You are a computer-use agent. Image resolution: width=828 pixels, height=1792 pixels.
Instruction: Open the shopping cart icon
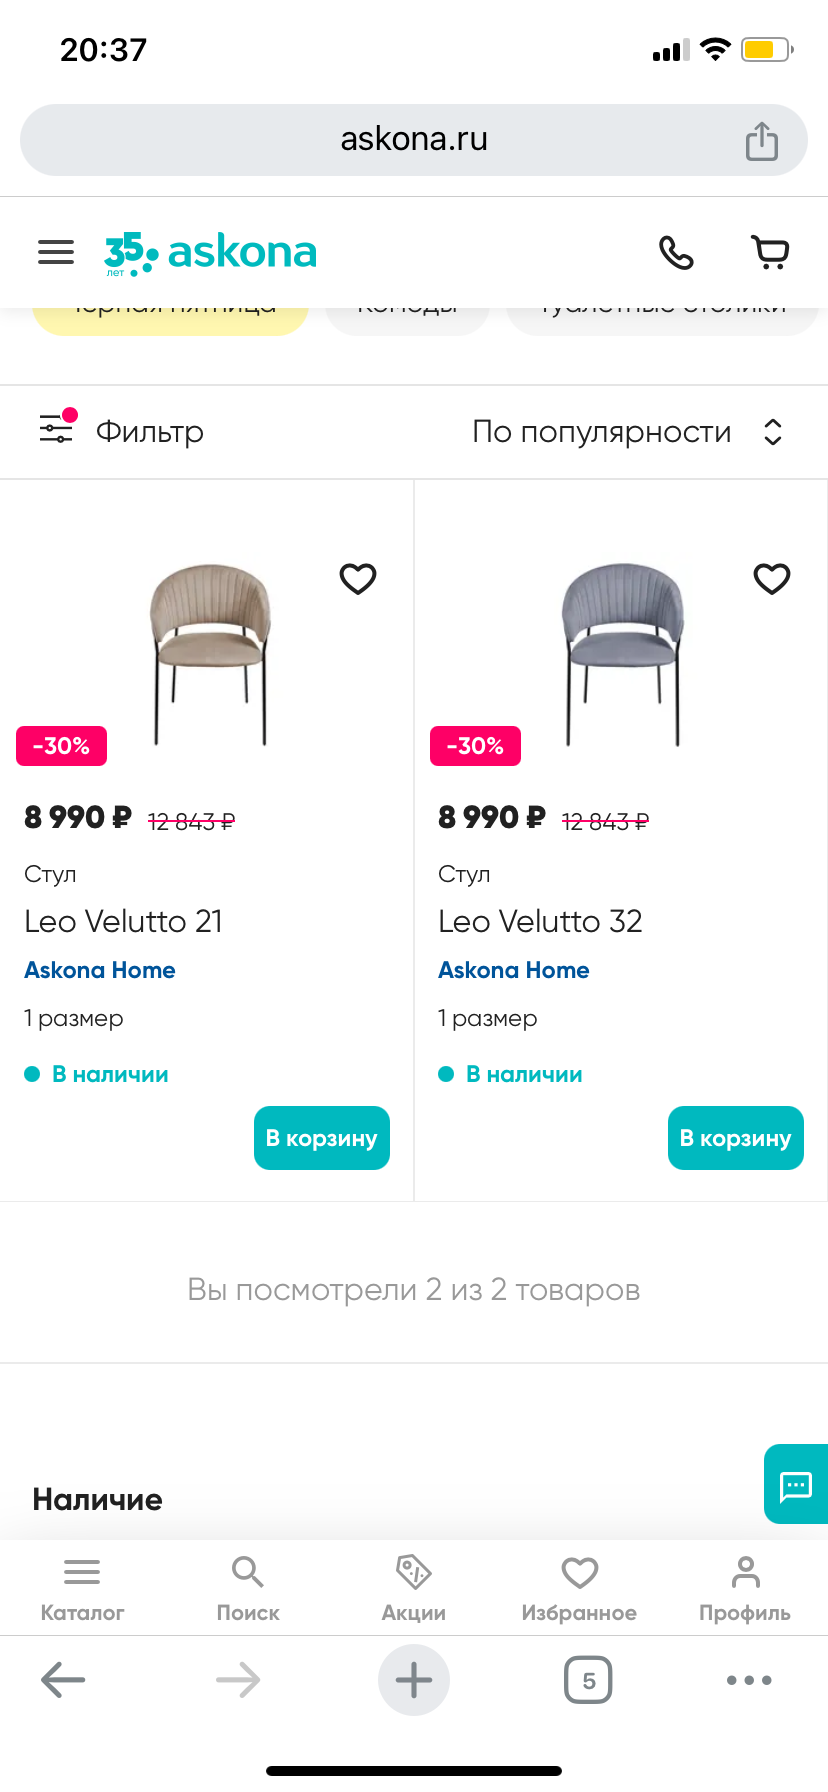[x=770, y=252]
